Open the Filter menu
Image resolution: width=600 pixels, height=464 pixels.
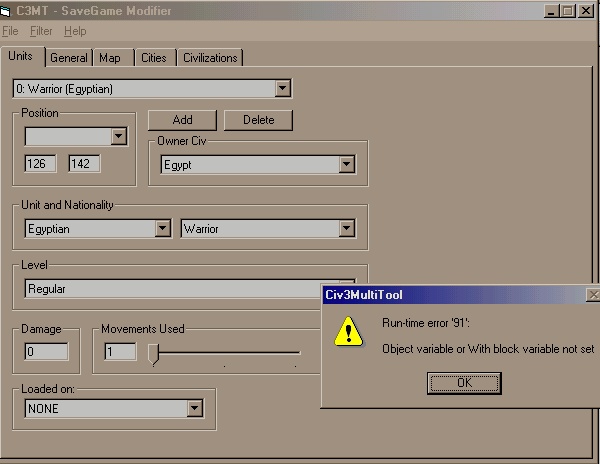coord(41,32)
